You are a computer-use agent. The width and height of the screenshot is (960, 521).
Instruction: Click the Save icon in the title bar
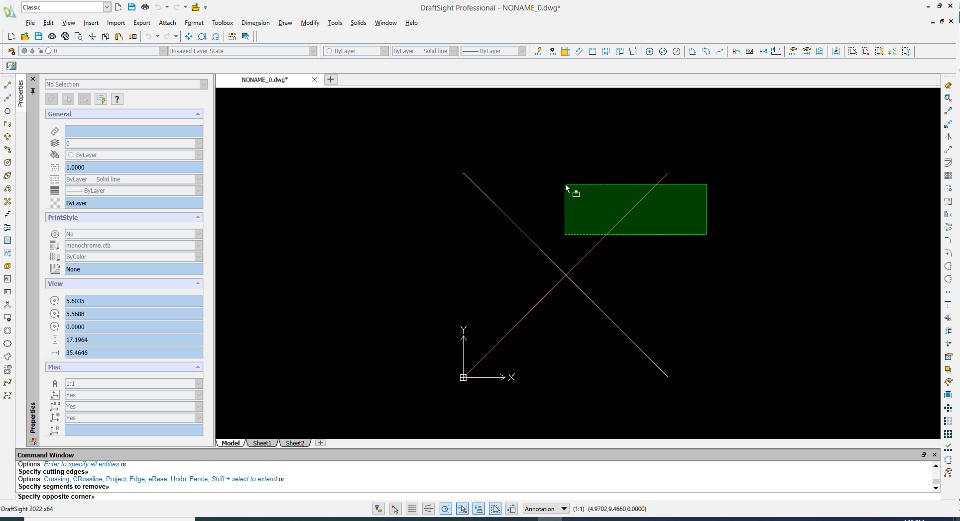[x=131, y=7]
